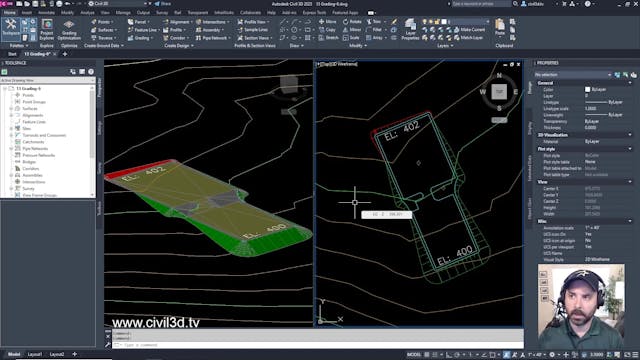
Task: Select the Scale tool
Action: tap(351, 38)
